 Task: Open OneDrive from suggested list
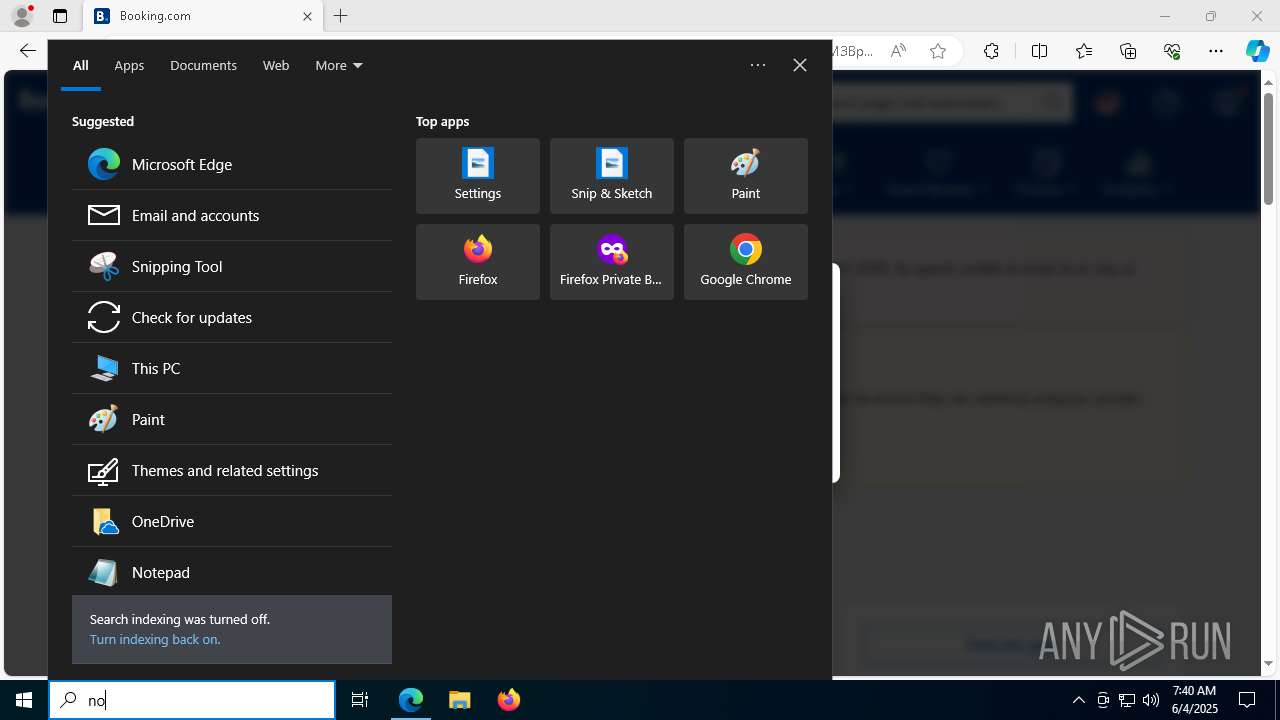point(232,521)
